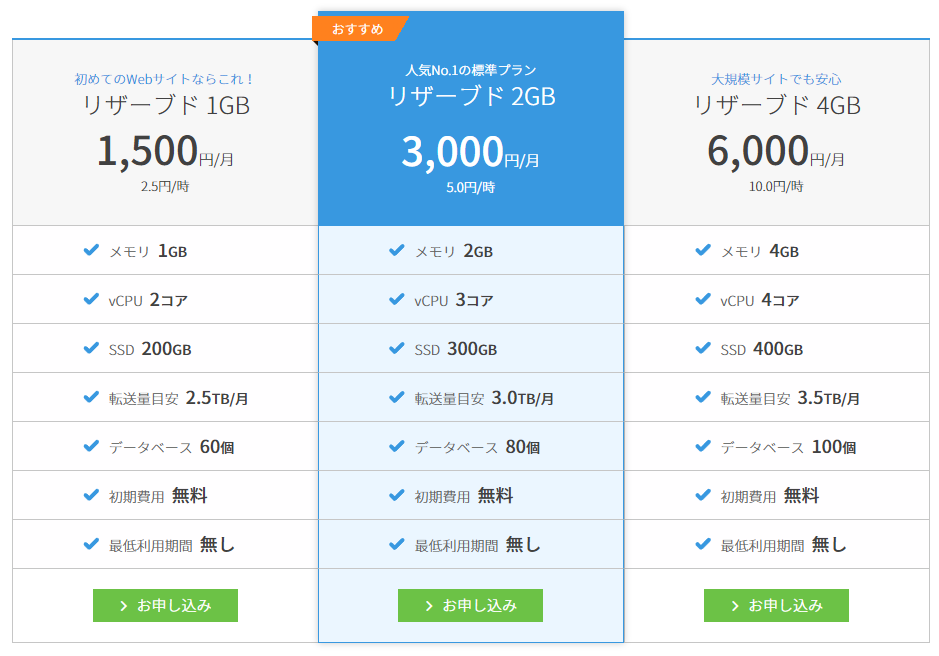Click the 6,000円/月 price text
Screen dimensions: 939x656
coord(776,152)
